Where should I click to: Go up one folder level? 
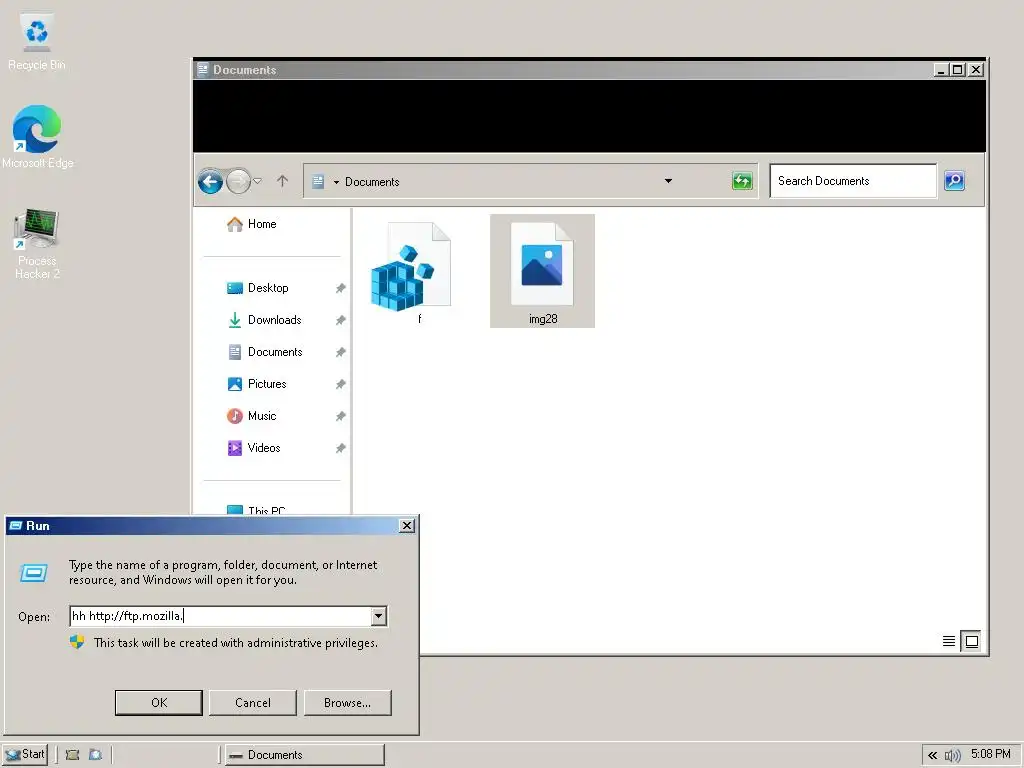pyautogui.click(x=282, y=181)
